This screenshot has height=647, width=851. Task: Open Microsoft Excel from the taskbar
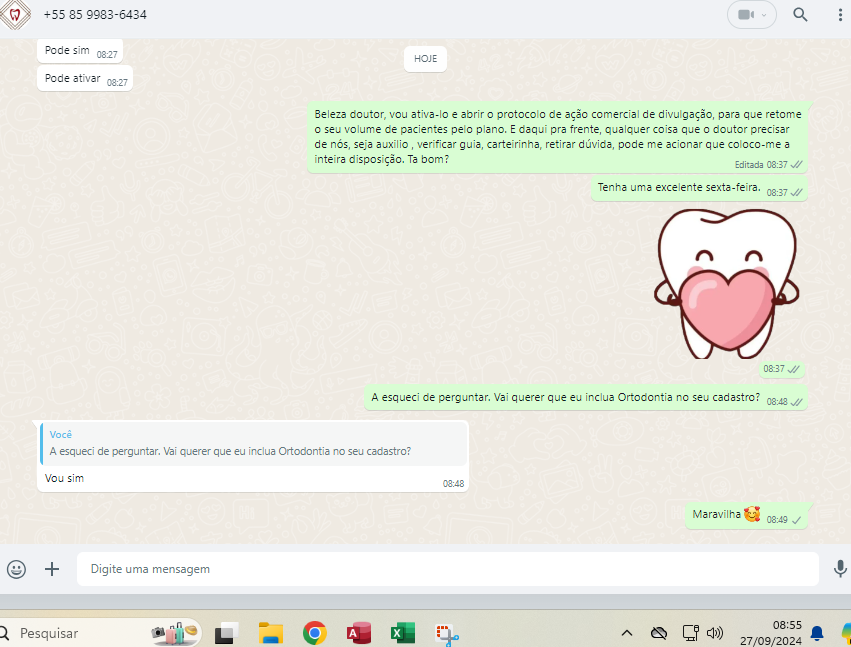pos(402,633)
